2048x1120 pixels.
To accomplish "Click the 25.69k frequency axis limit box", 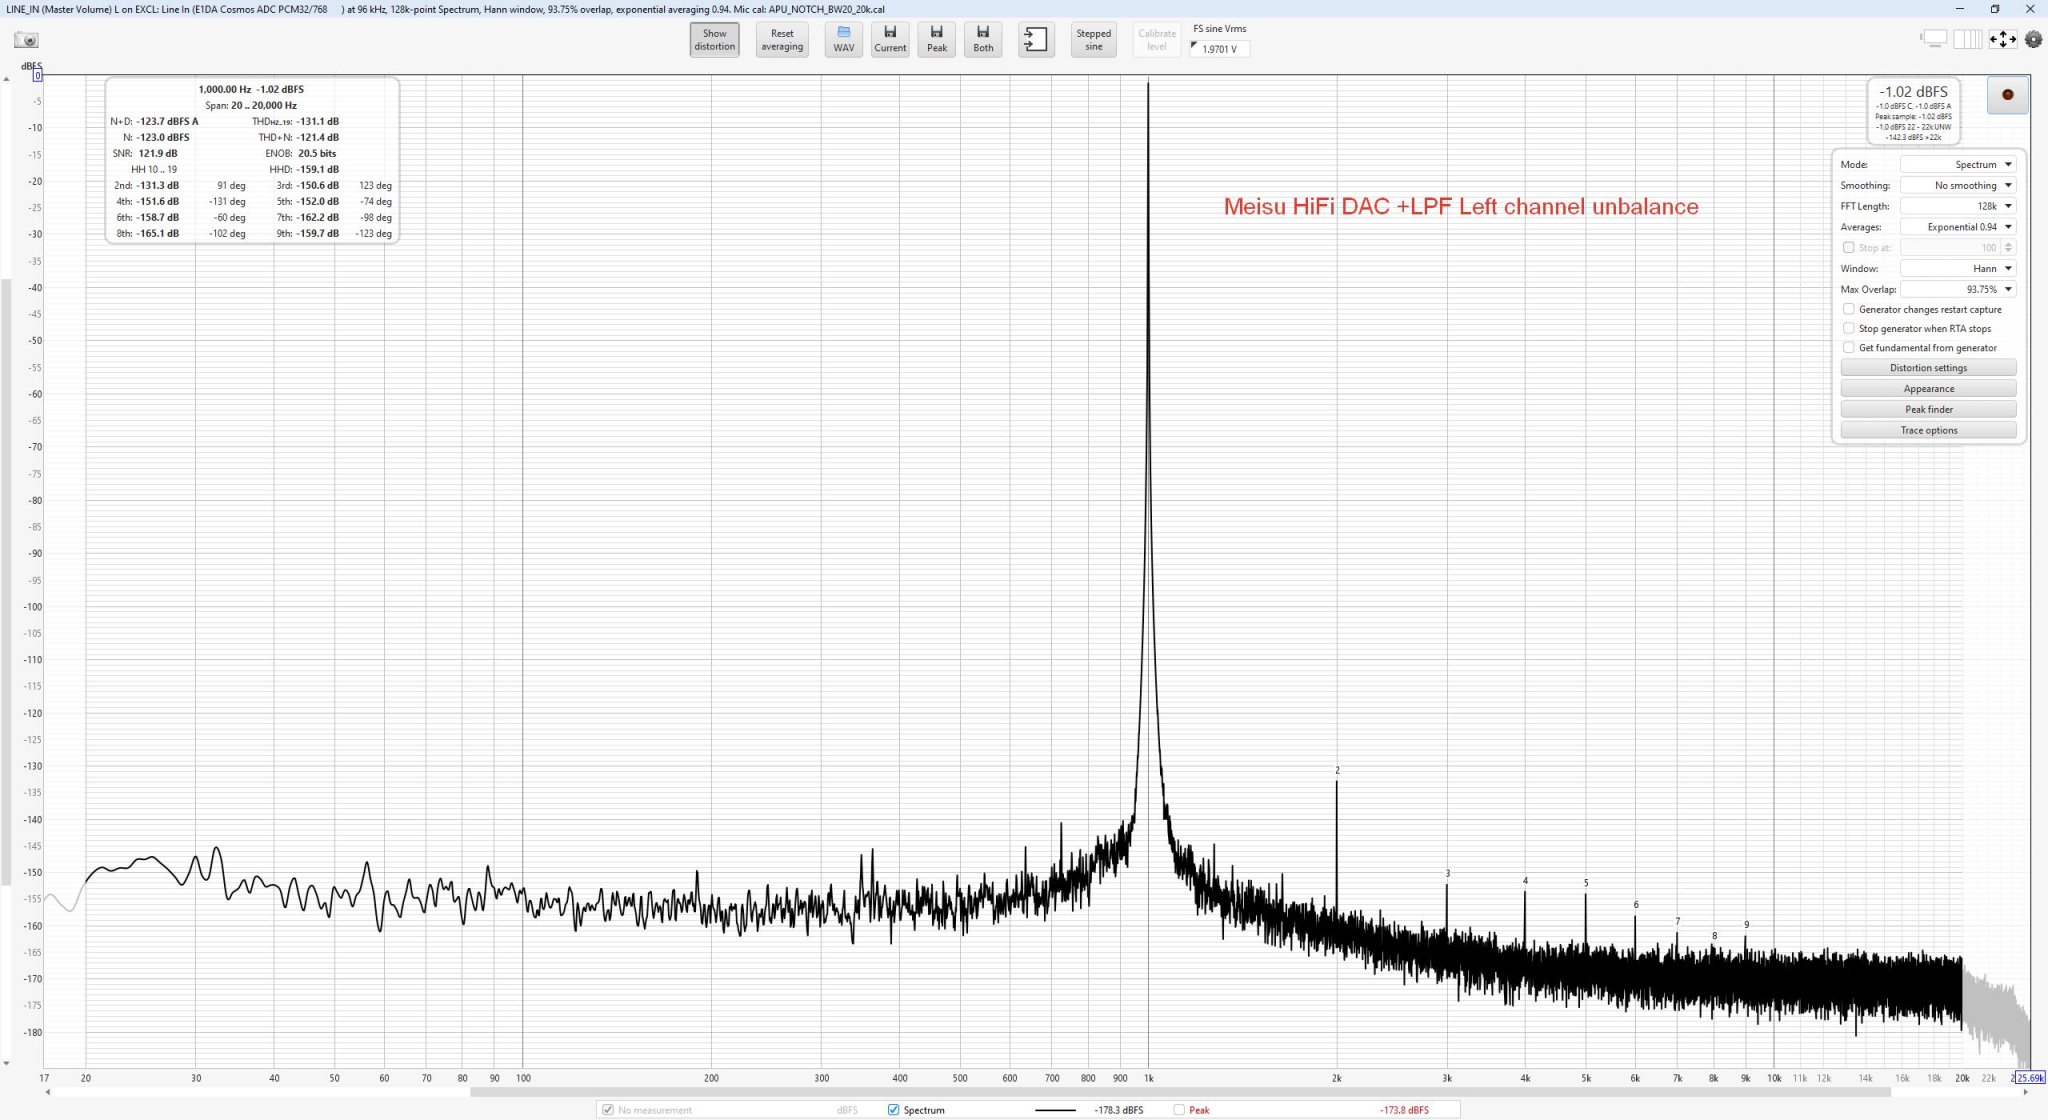I will pyautogui.click(x=2030, y=1078).
